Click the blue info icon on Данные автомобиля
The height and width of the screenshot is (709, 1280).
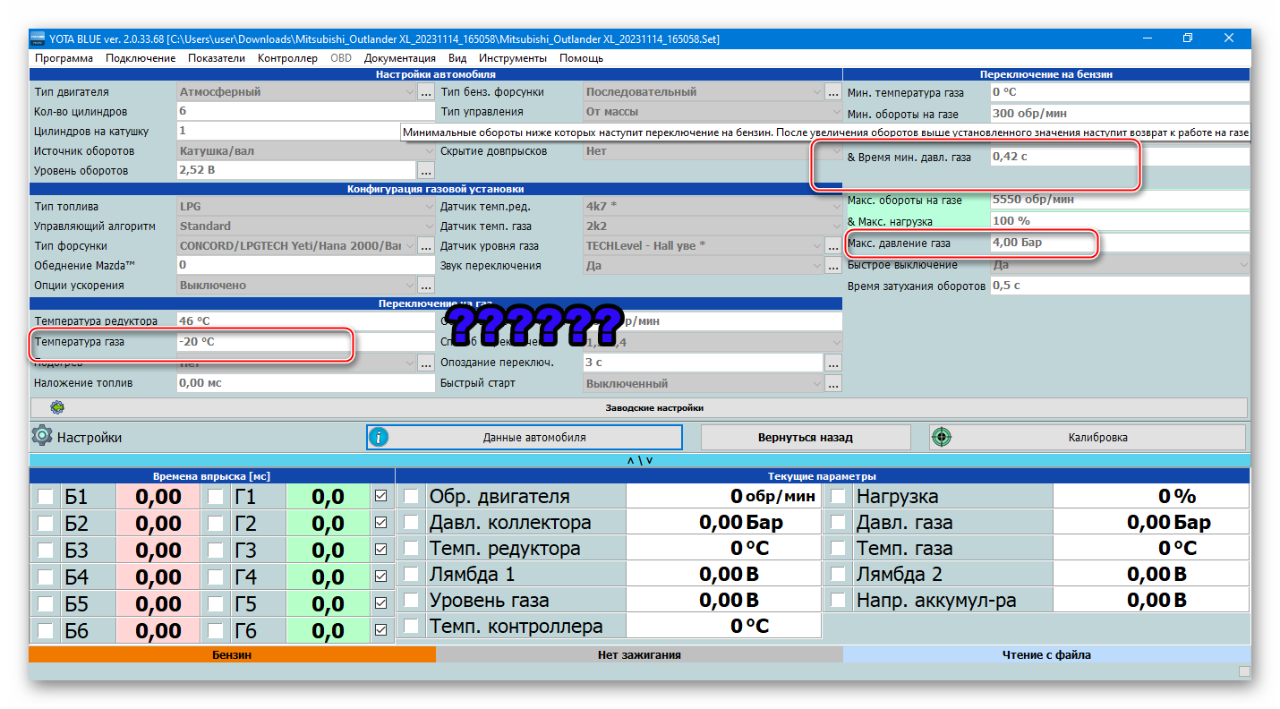click(380, 437)
